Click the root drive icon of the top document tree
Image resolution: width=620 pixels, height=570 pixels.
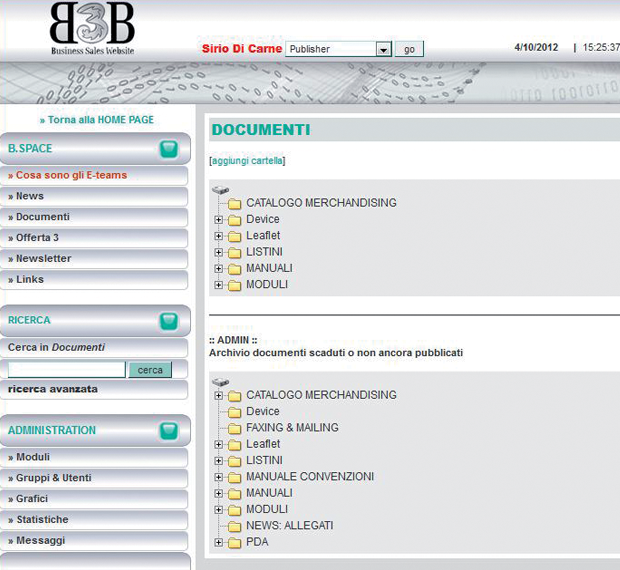(x=220, y=189)
